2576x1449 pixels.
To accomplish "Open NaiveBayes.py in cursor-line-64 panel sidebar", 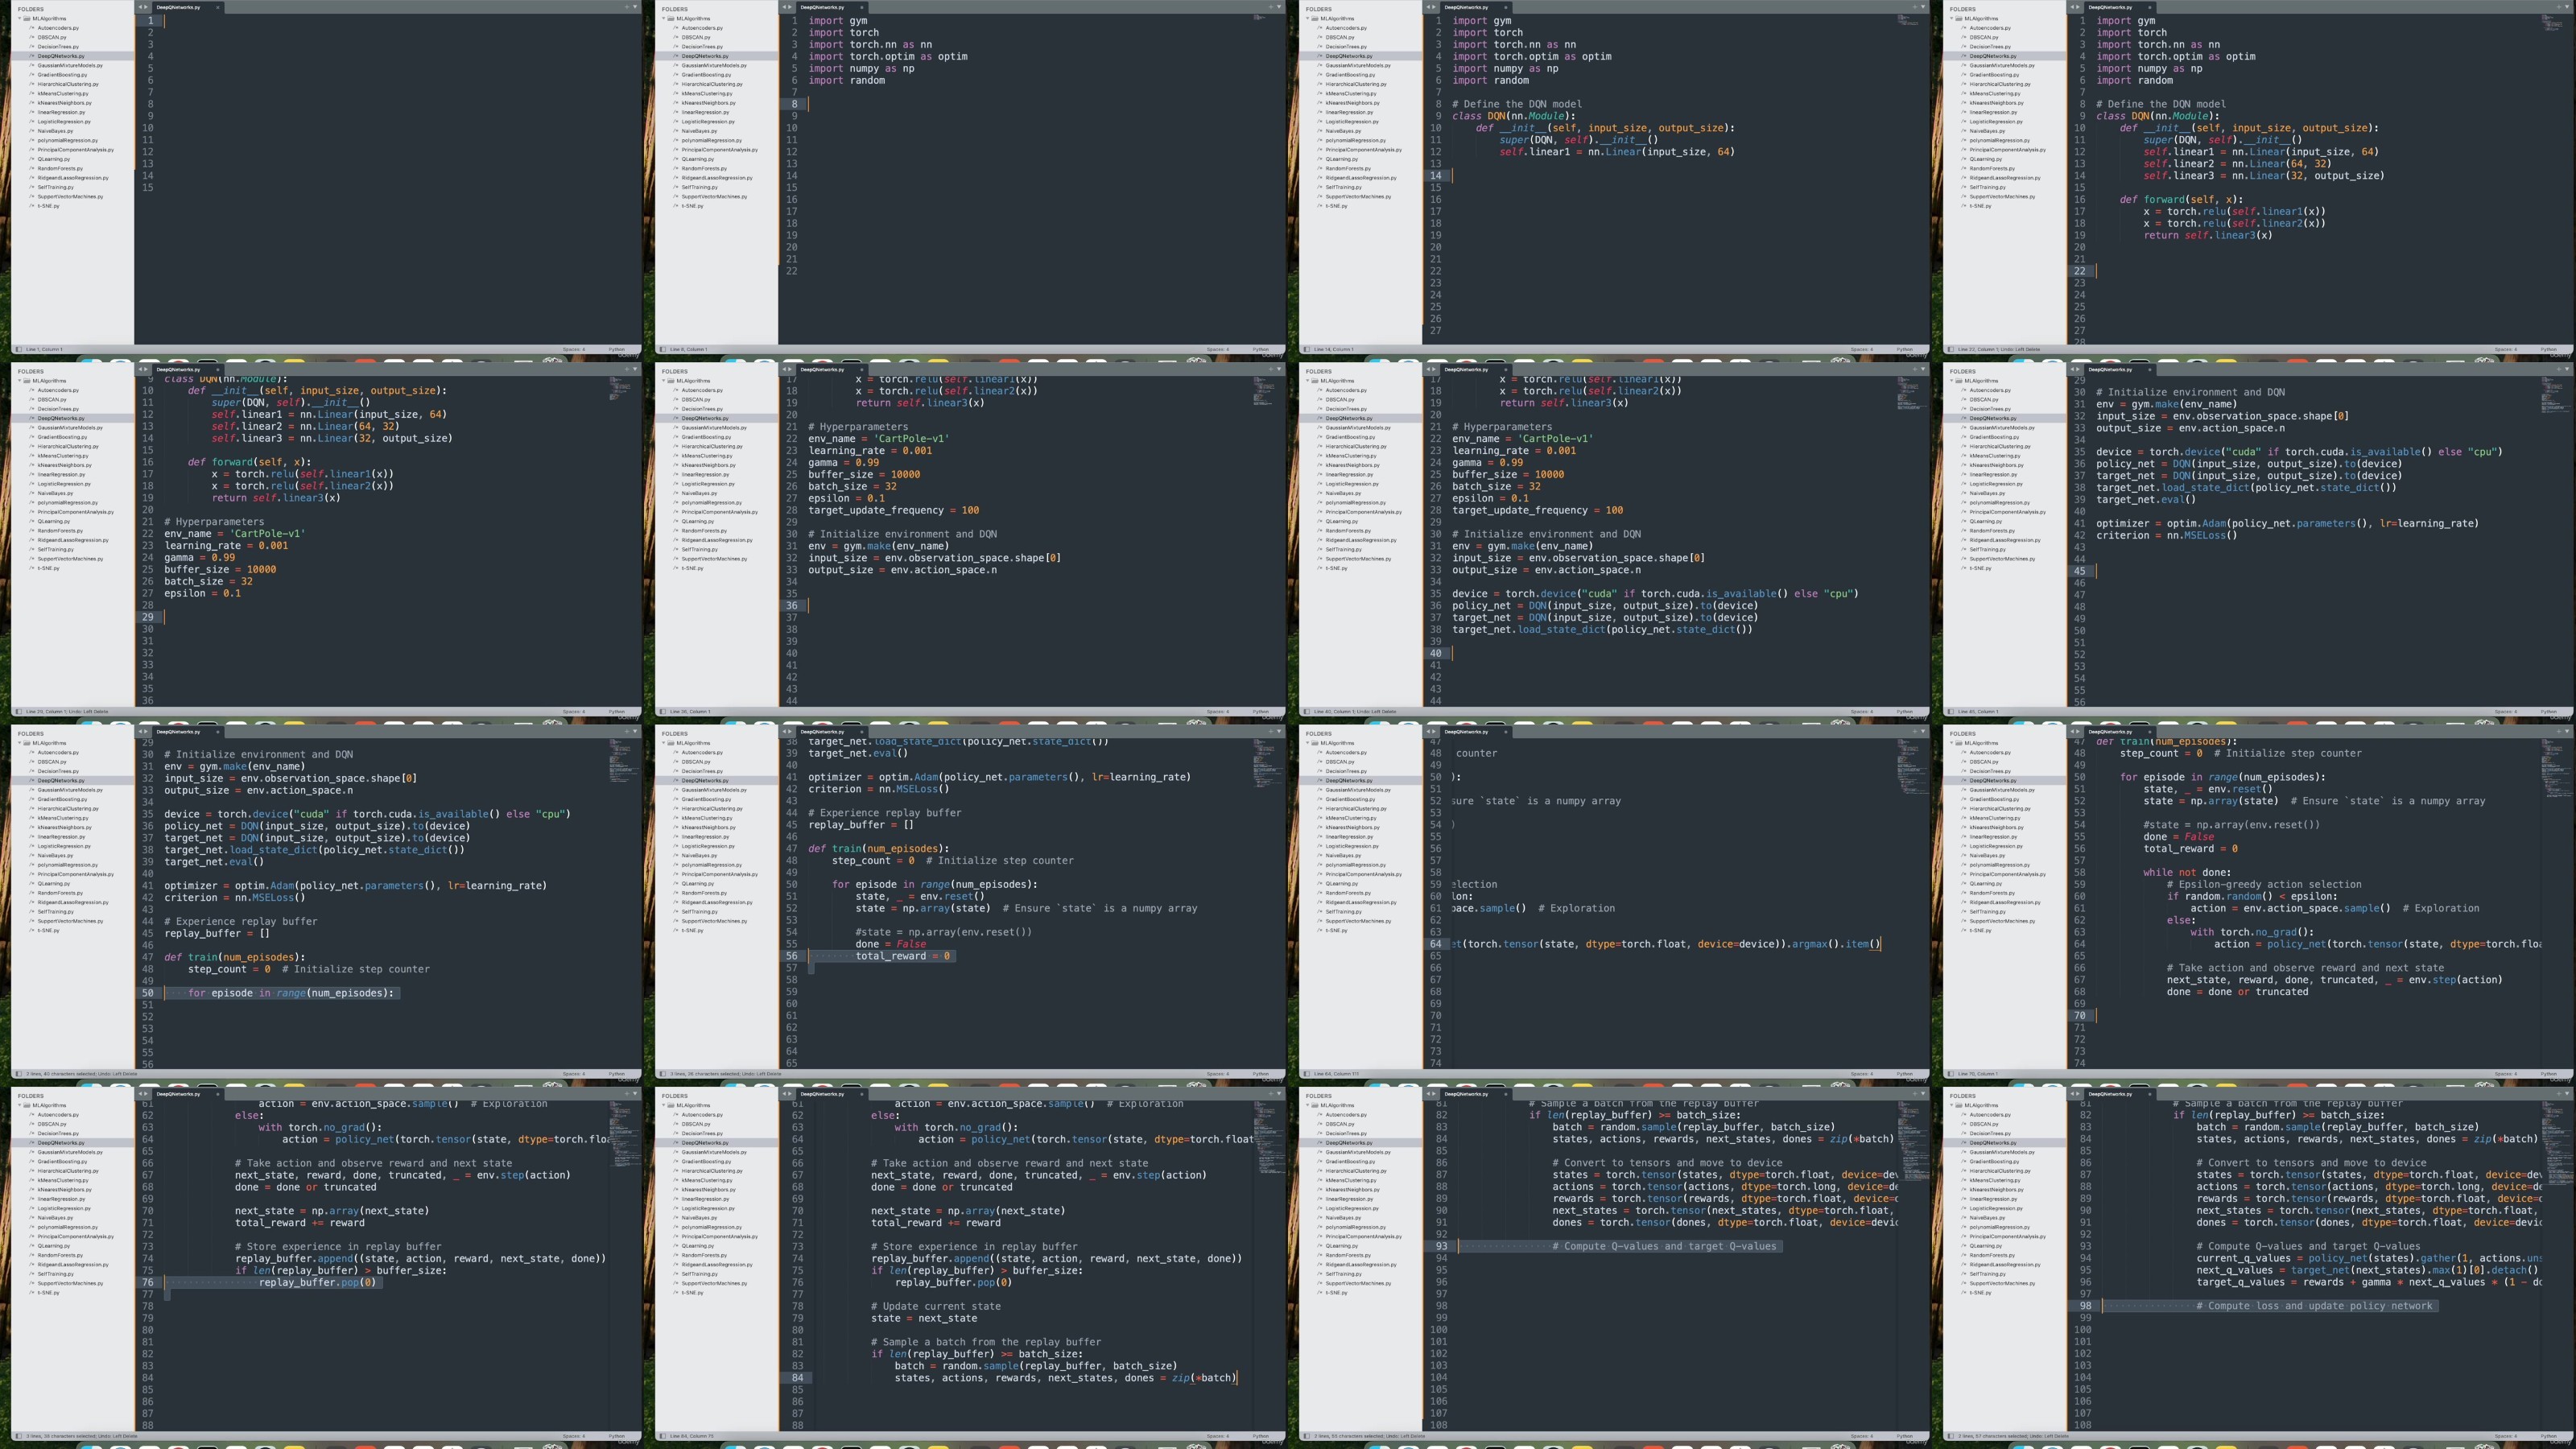I will click(1343, 855).
